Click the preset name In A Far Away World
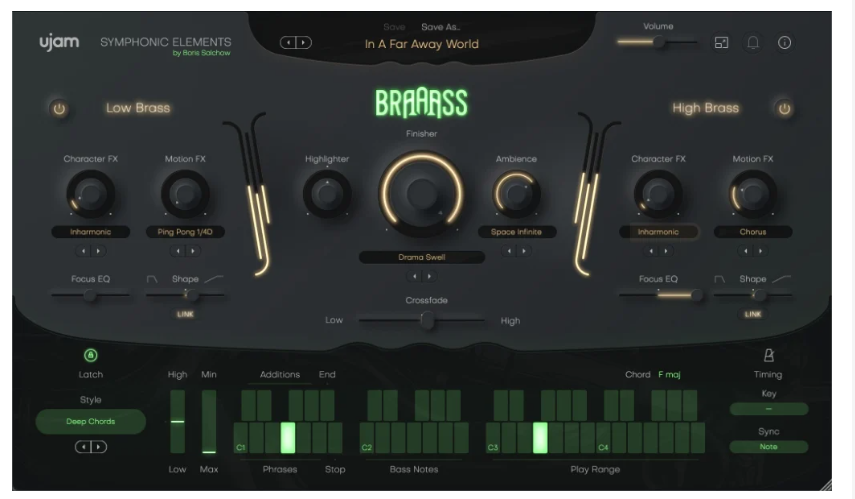The image size is (855, 499). pos(422,44)
